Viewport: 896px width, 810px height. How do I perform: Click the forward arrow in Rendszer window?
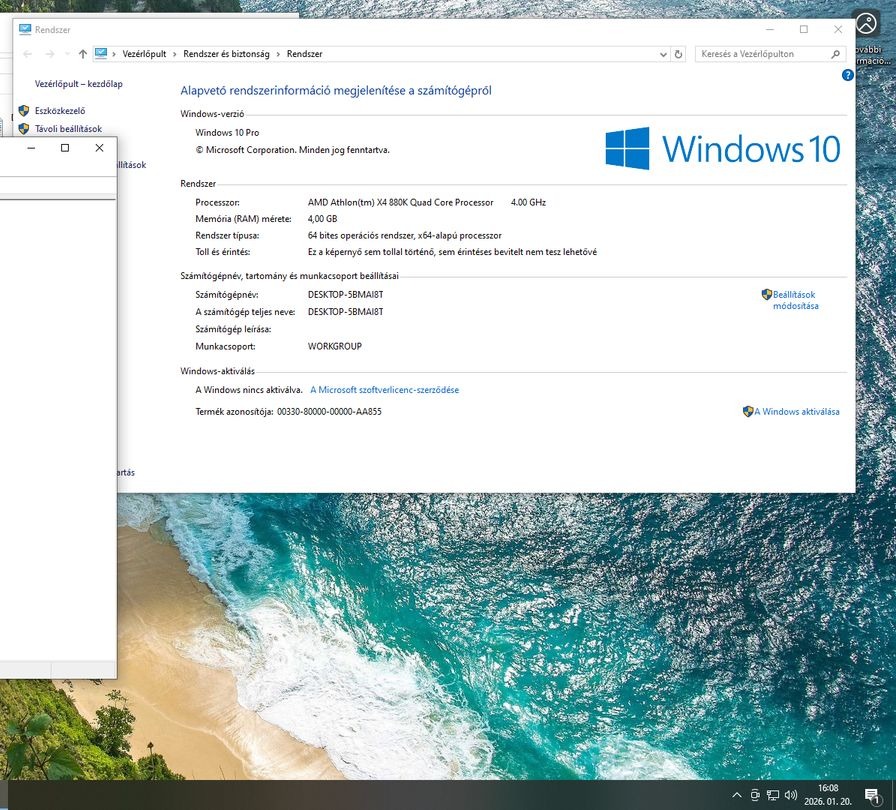pyautogui.click(x=50, y=54)
